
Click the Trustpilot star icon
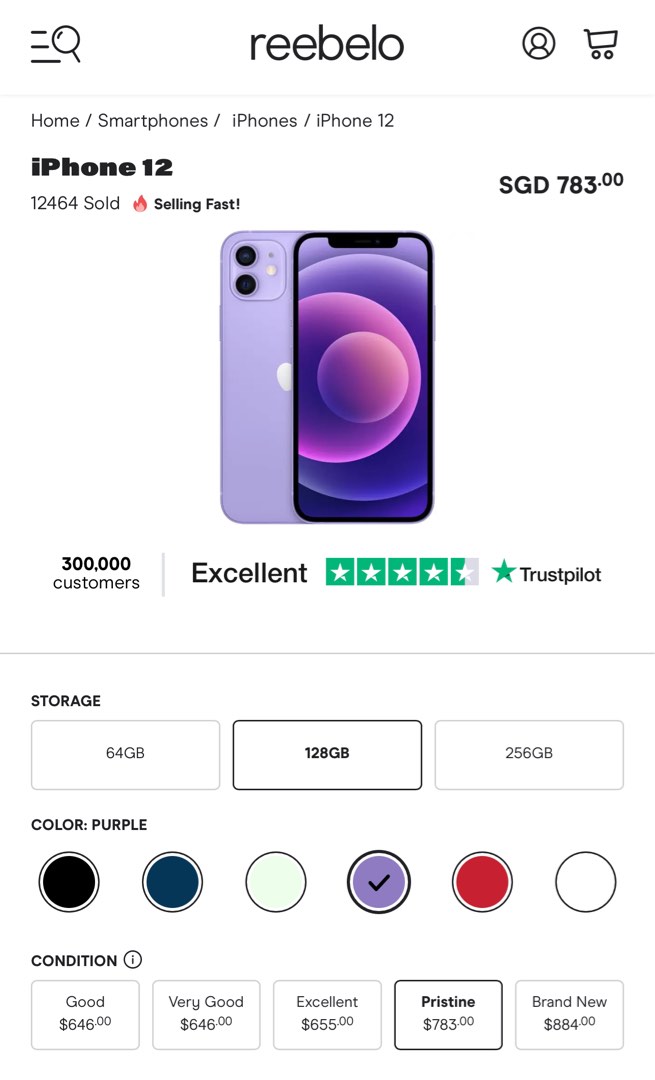(x=502, y=573)
